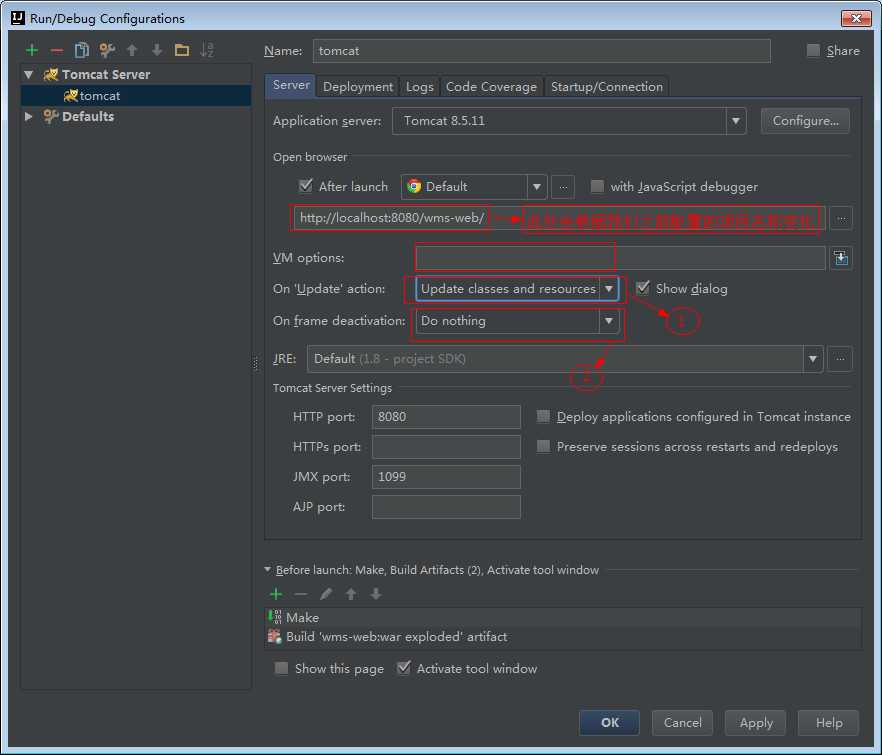Expand Defaults tree node arrow
The width and height of the screenshot is (882, 755).
tap(29, 116)
